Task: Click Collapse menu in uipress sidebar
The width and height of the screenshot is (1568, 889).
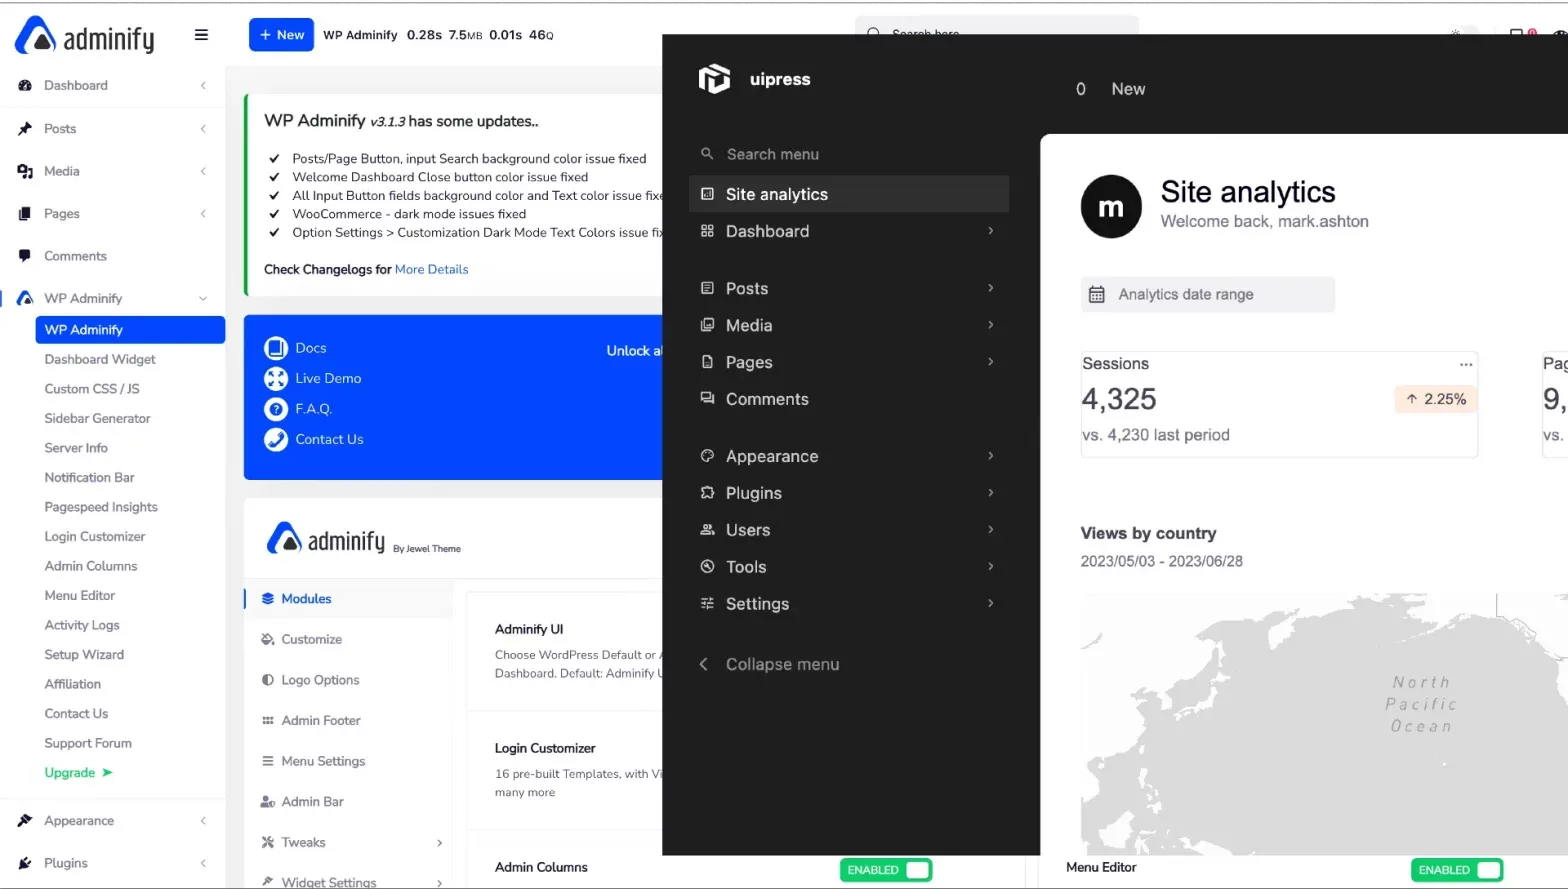Action: [769, 664]
